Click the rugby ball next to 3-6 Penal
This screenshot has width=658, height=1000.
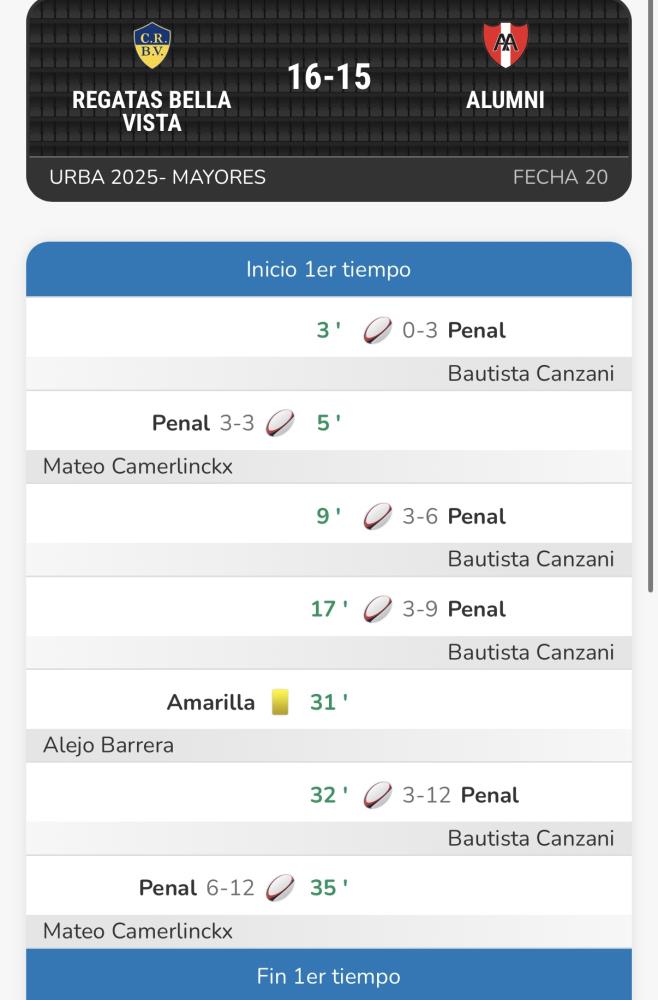click(377, 516)
